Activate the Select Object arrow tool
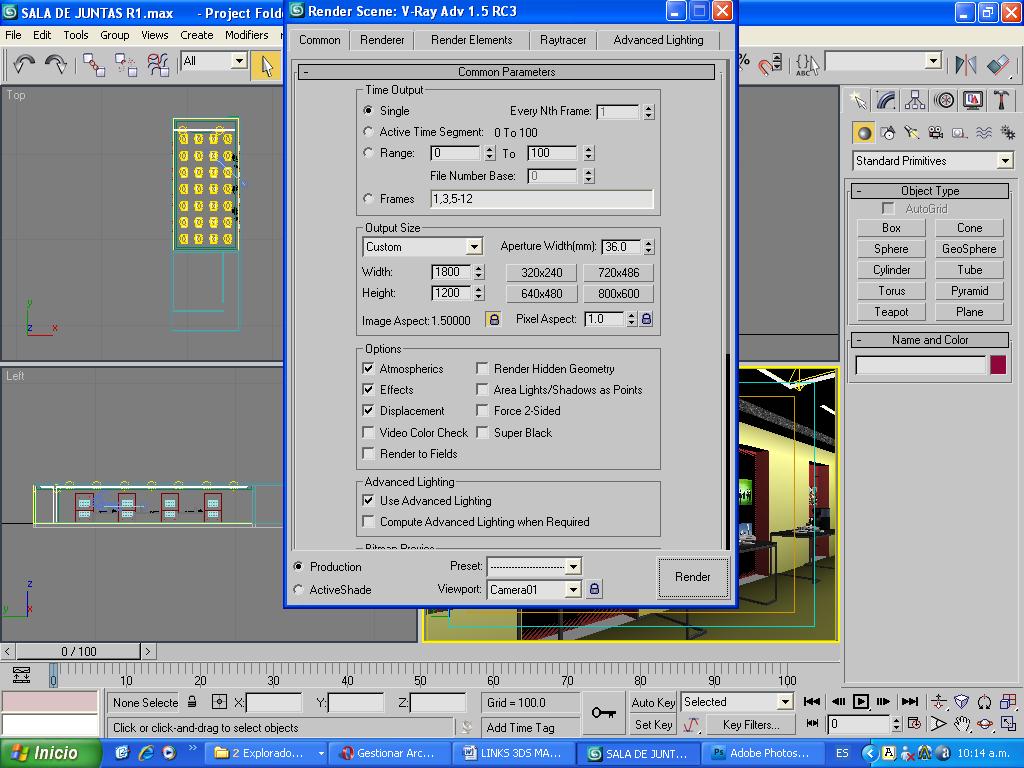This screenshot has height=768, width=1024. pyautogui.click(x=266, y=66)
